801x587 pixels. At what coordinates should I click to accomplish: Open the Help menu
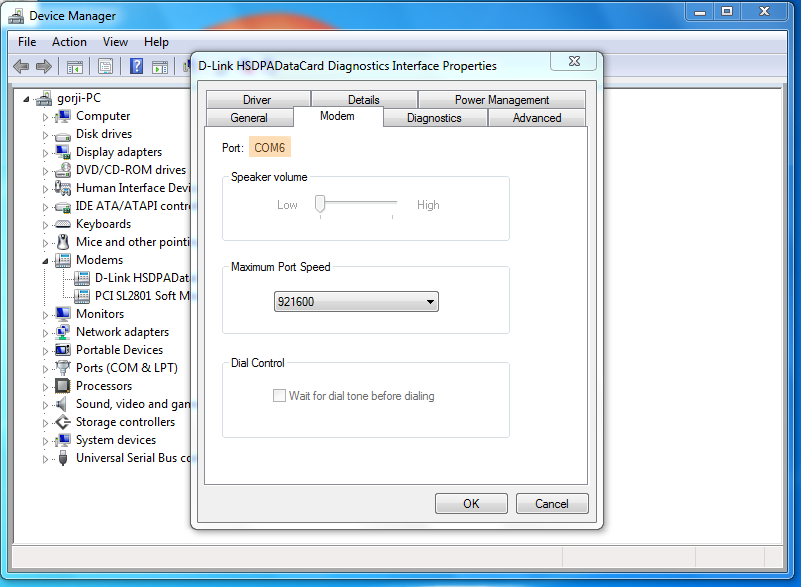click(x=156, y=42)
